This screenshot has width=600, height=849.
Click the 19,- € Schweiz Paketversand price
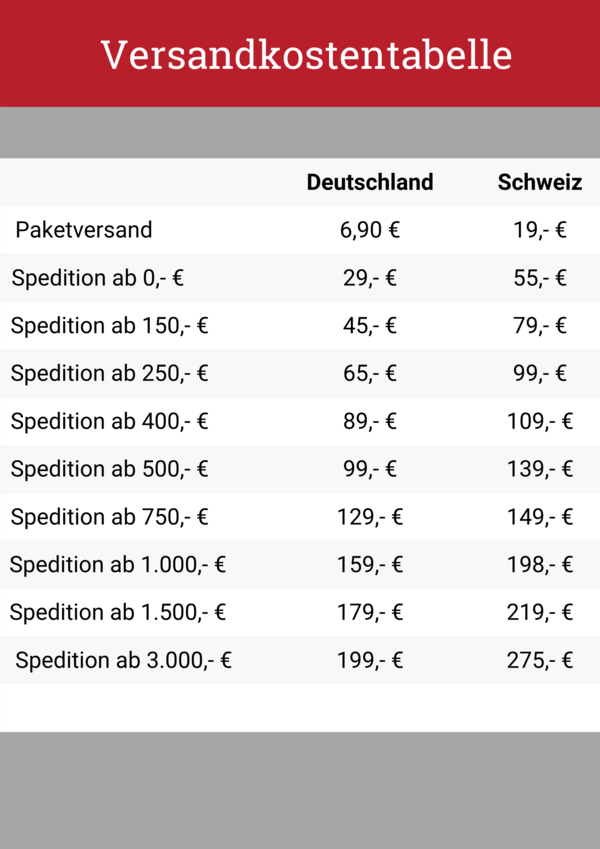[540, 230]
